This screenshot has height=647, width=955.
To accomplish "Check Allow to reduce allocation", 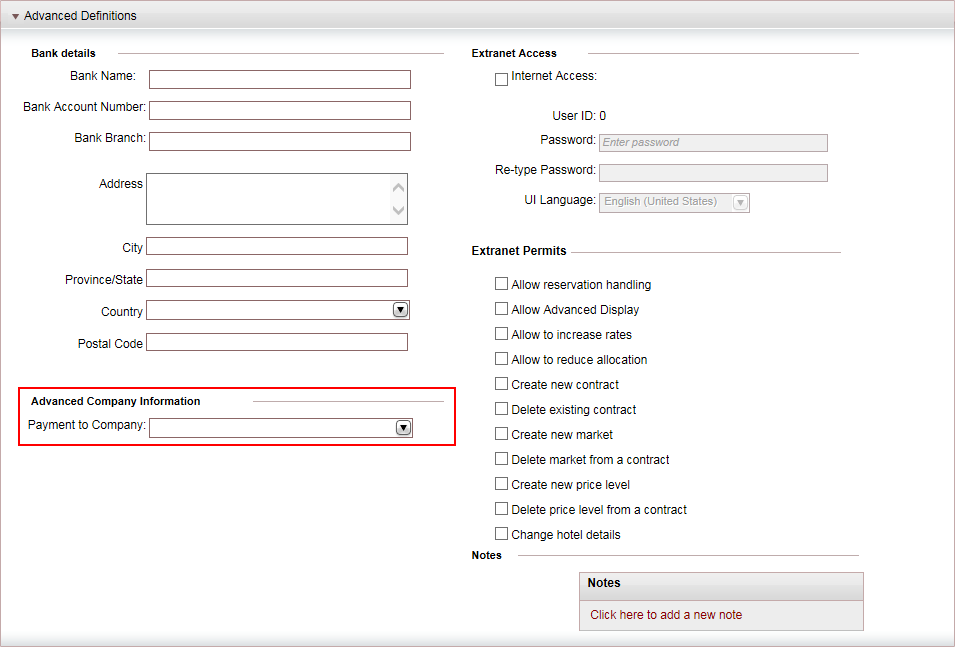I will [501, 359].
